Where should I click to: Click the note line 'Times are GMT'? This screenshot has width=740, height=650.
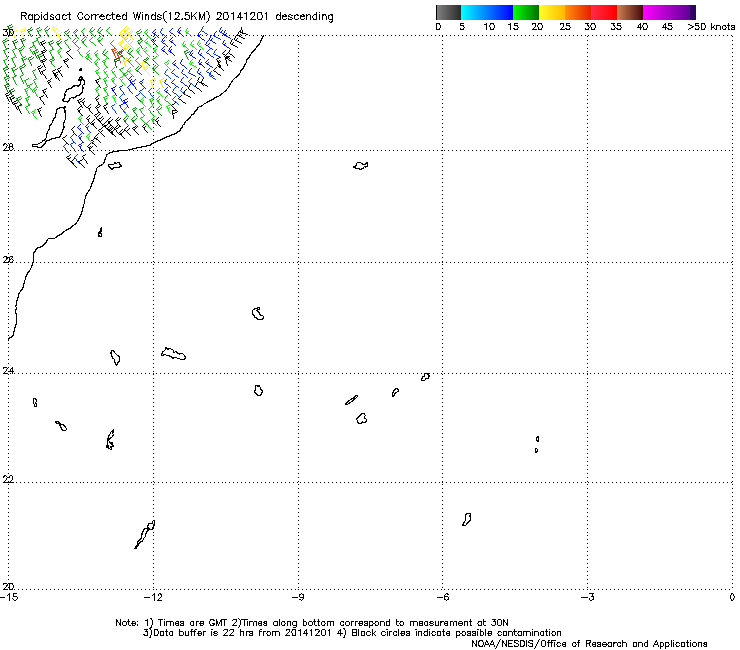point(193,623)
